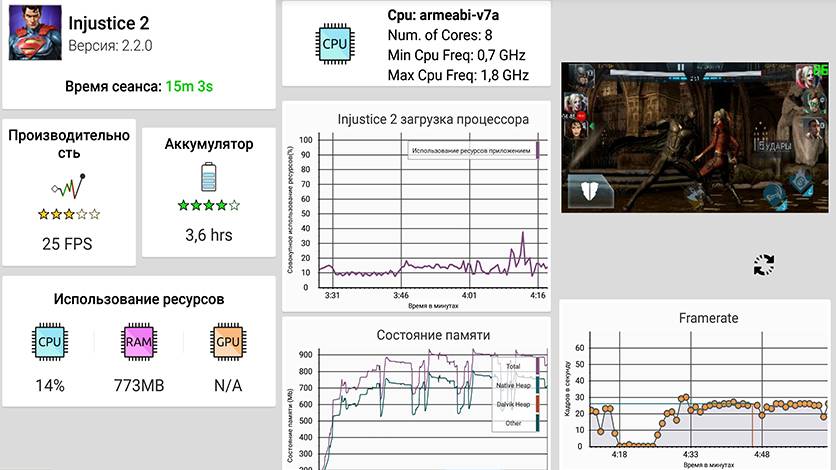Toggle Other series in memory legend

[514, 423]
